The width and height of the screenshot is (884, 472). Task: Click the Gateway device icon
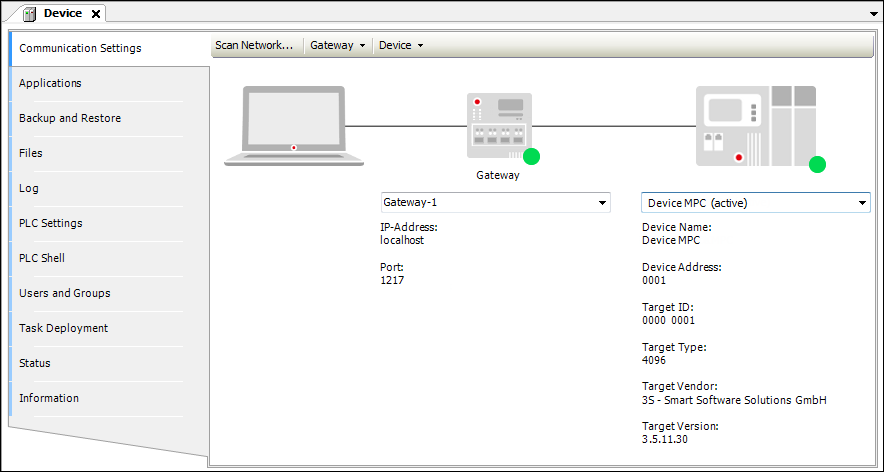tap(498, 125)
